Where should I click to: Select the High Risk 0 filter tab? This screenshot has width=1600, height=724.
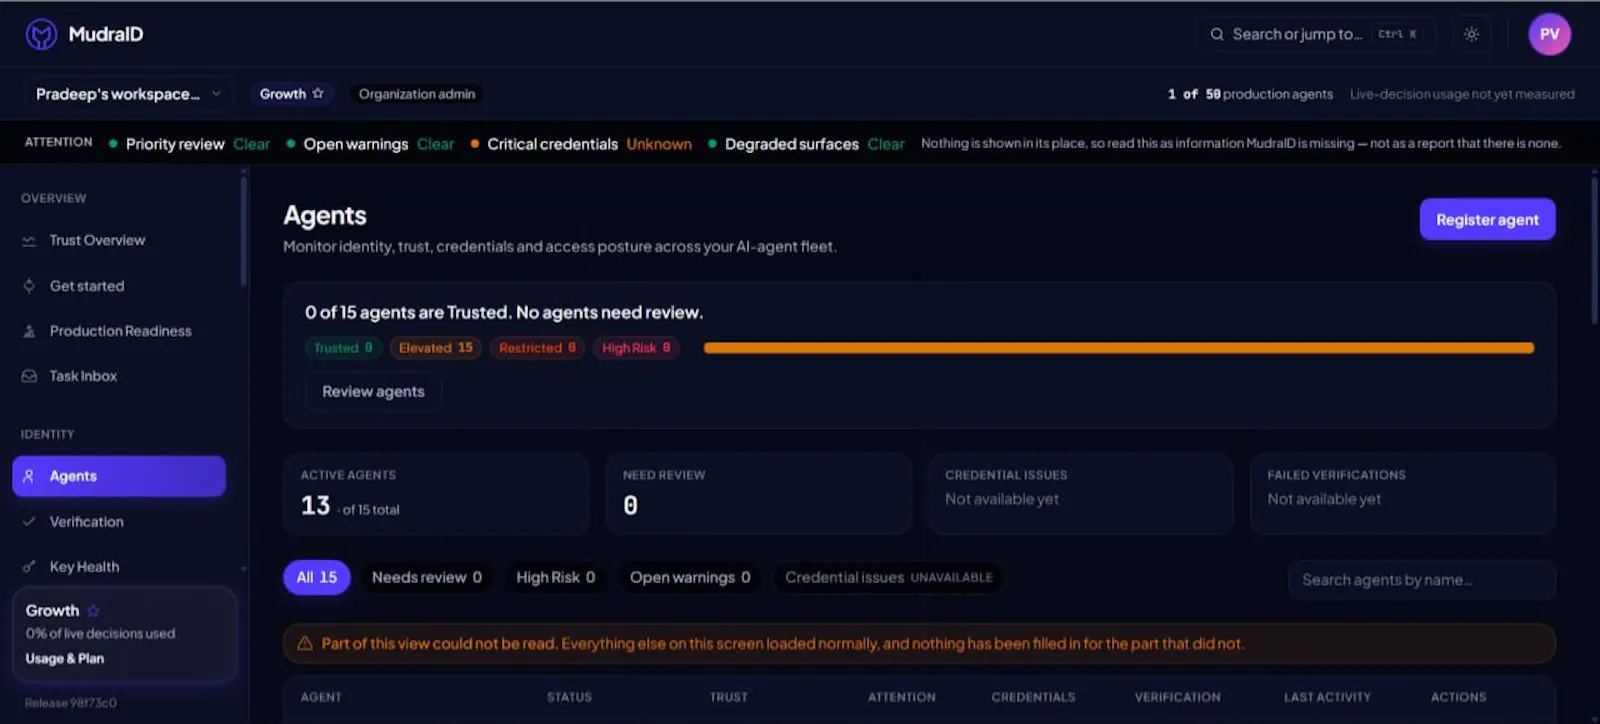(556, 577)
